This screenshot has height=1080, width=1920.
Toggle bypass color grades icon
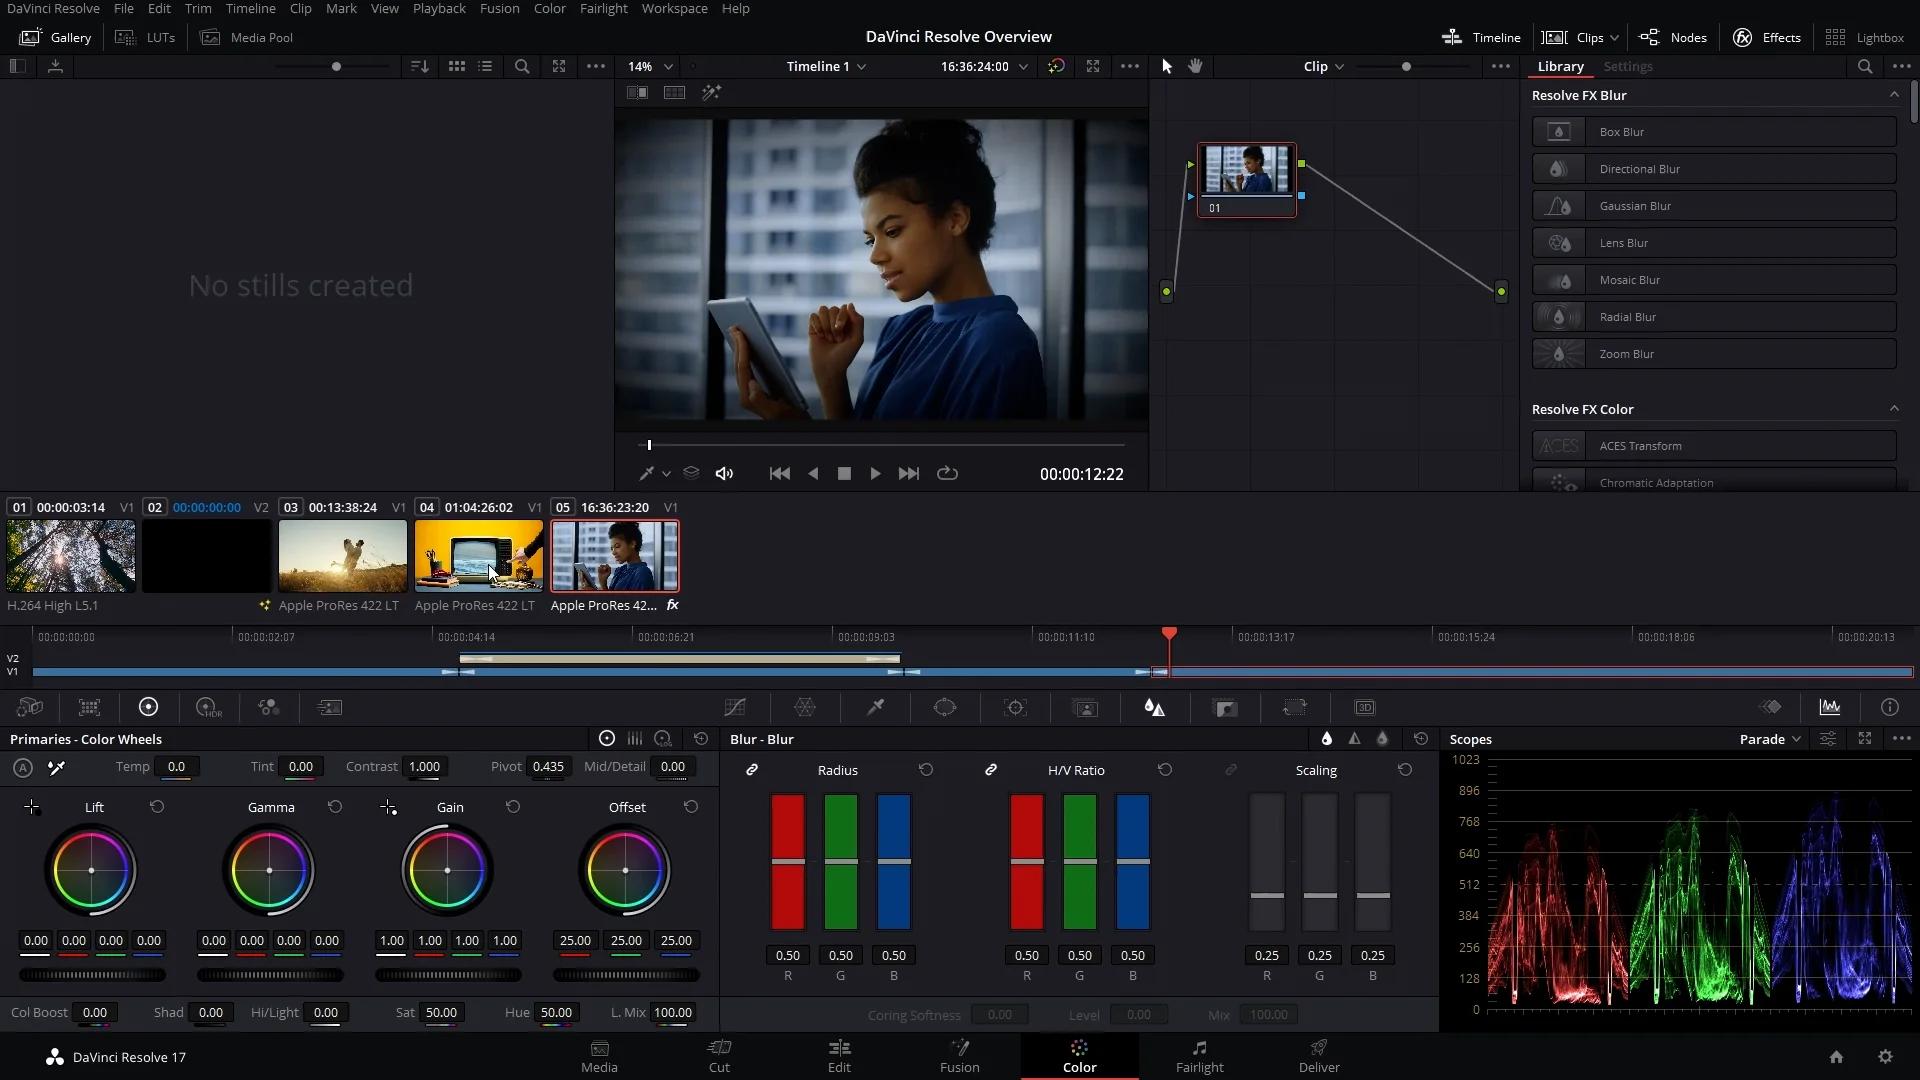1056,66
